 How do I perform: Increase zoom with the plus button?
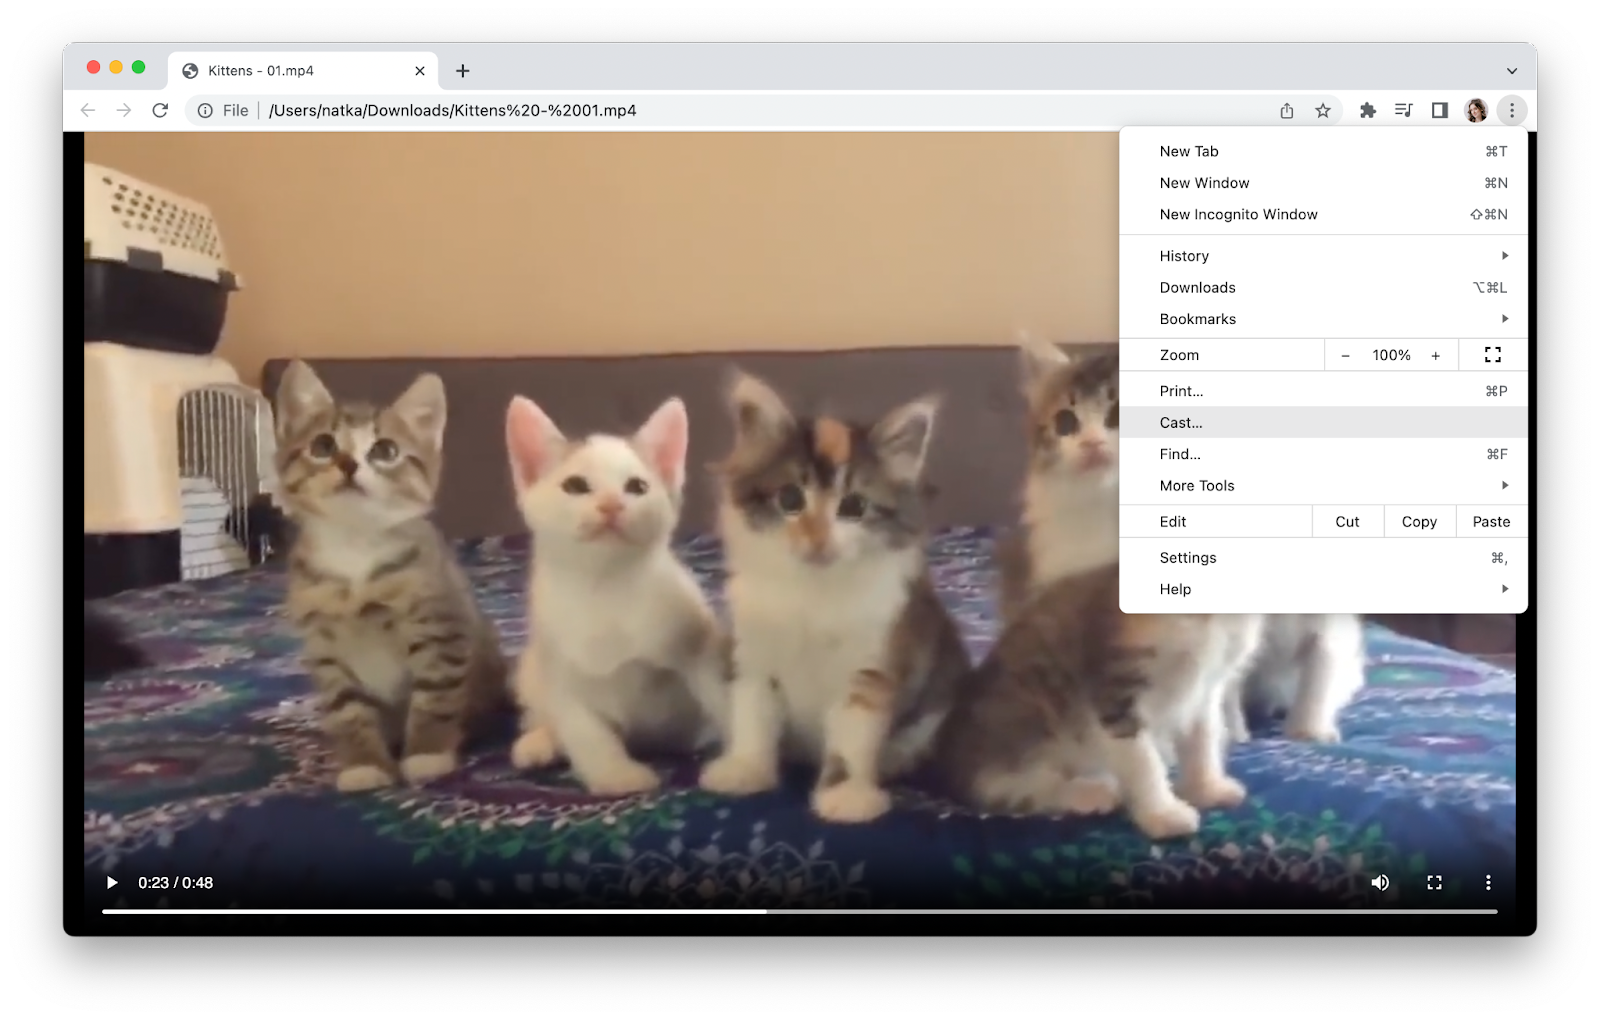coord(1436,355)
